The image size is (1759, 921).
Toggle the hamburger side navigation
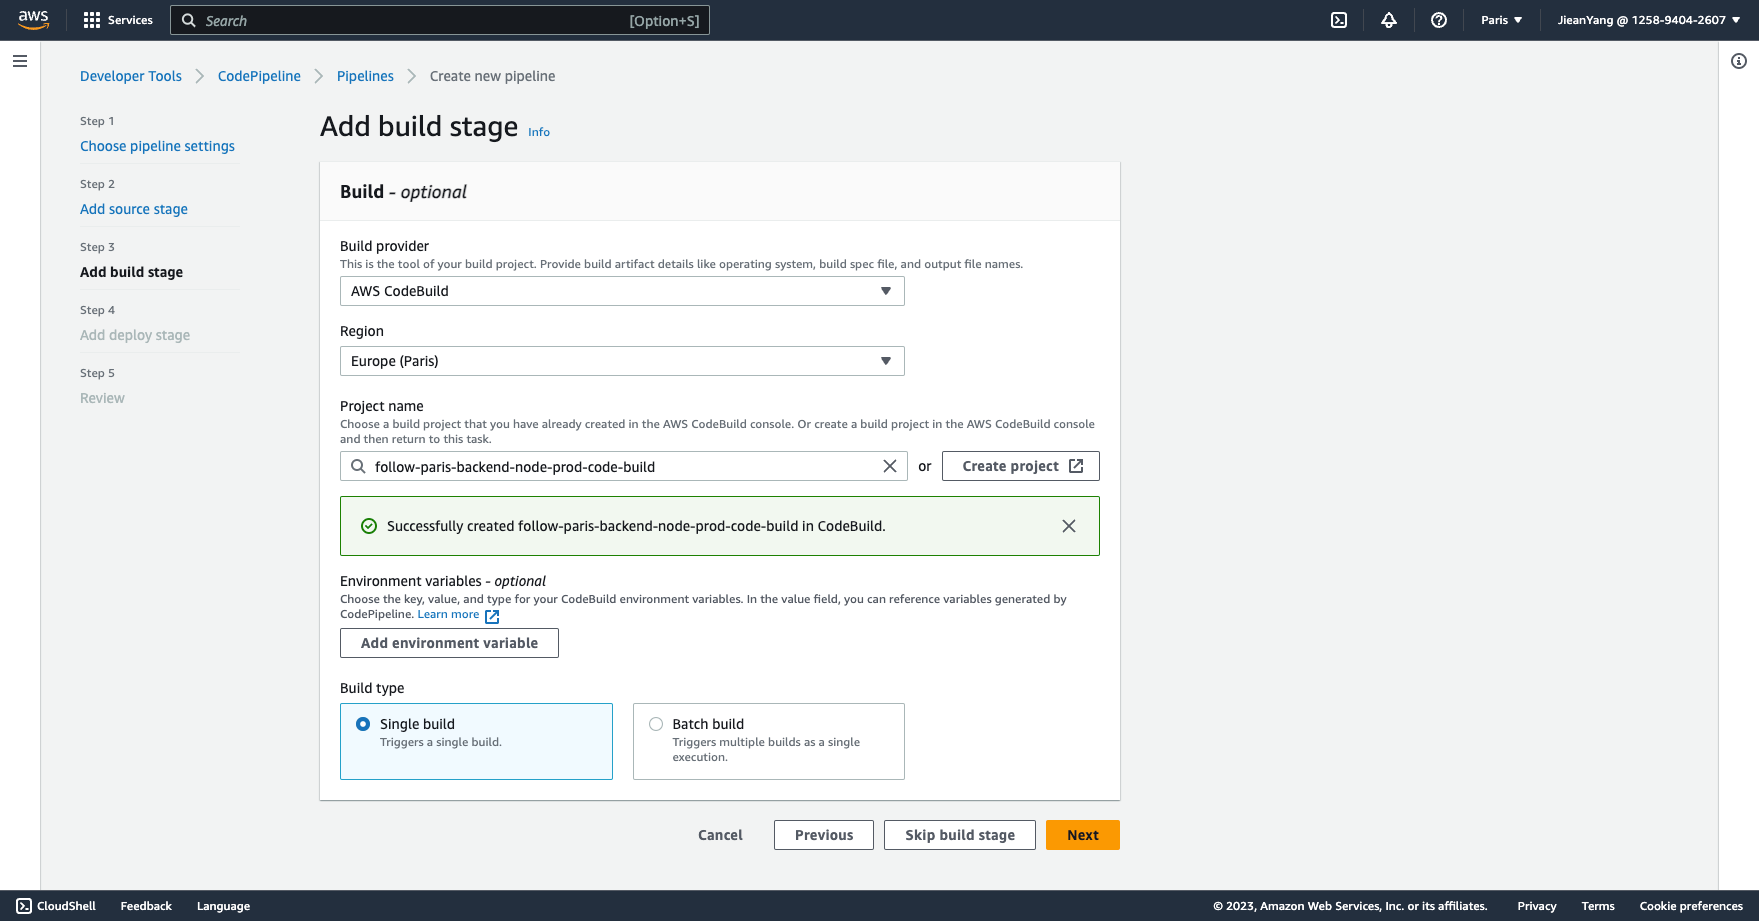tap(20, 61)
